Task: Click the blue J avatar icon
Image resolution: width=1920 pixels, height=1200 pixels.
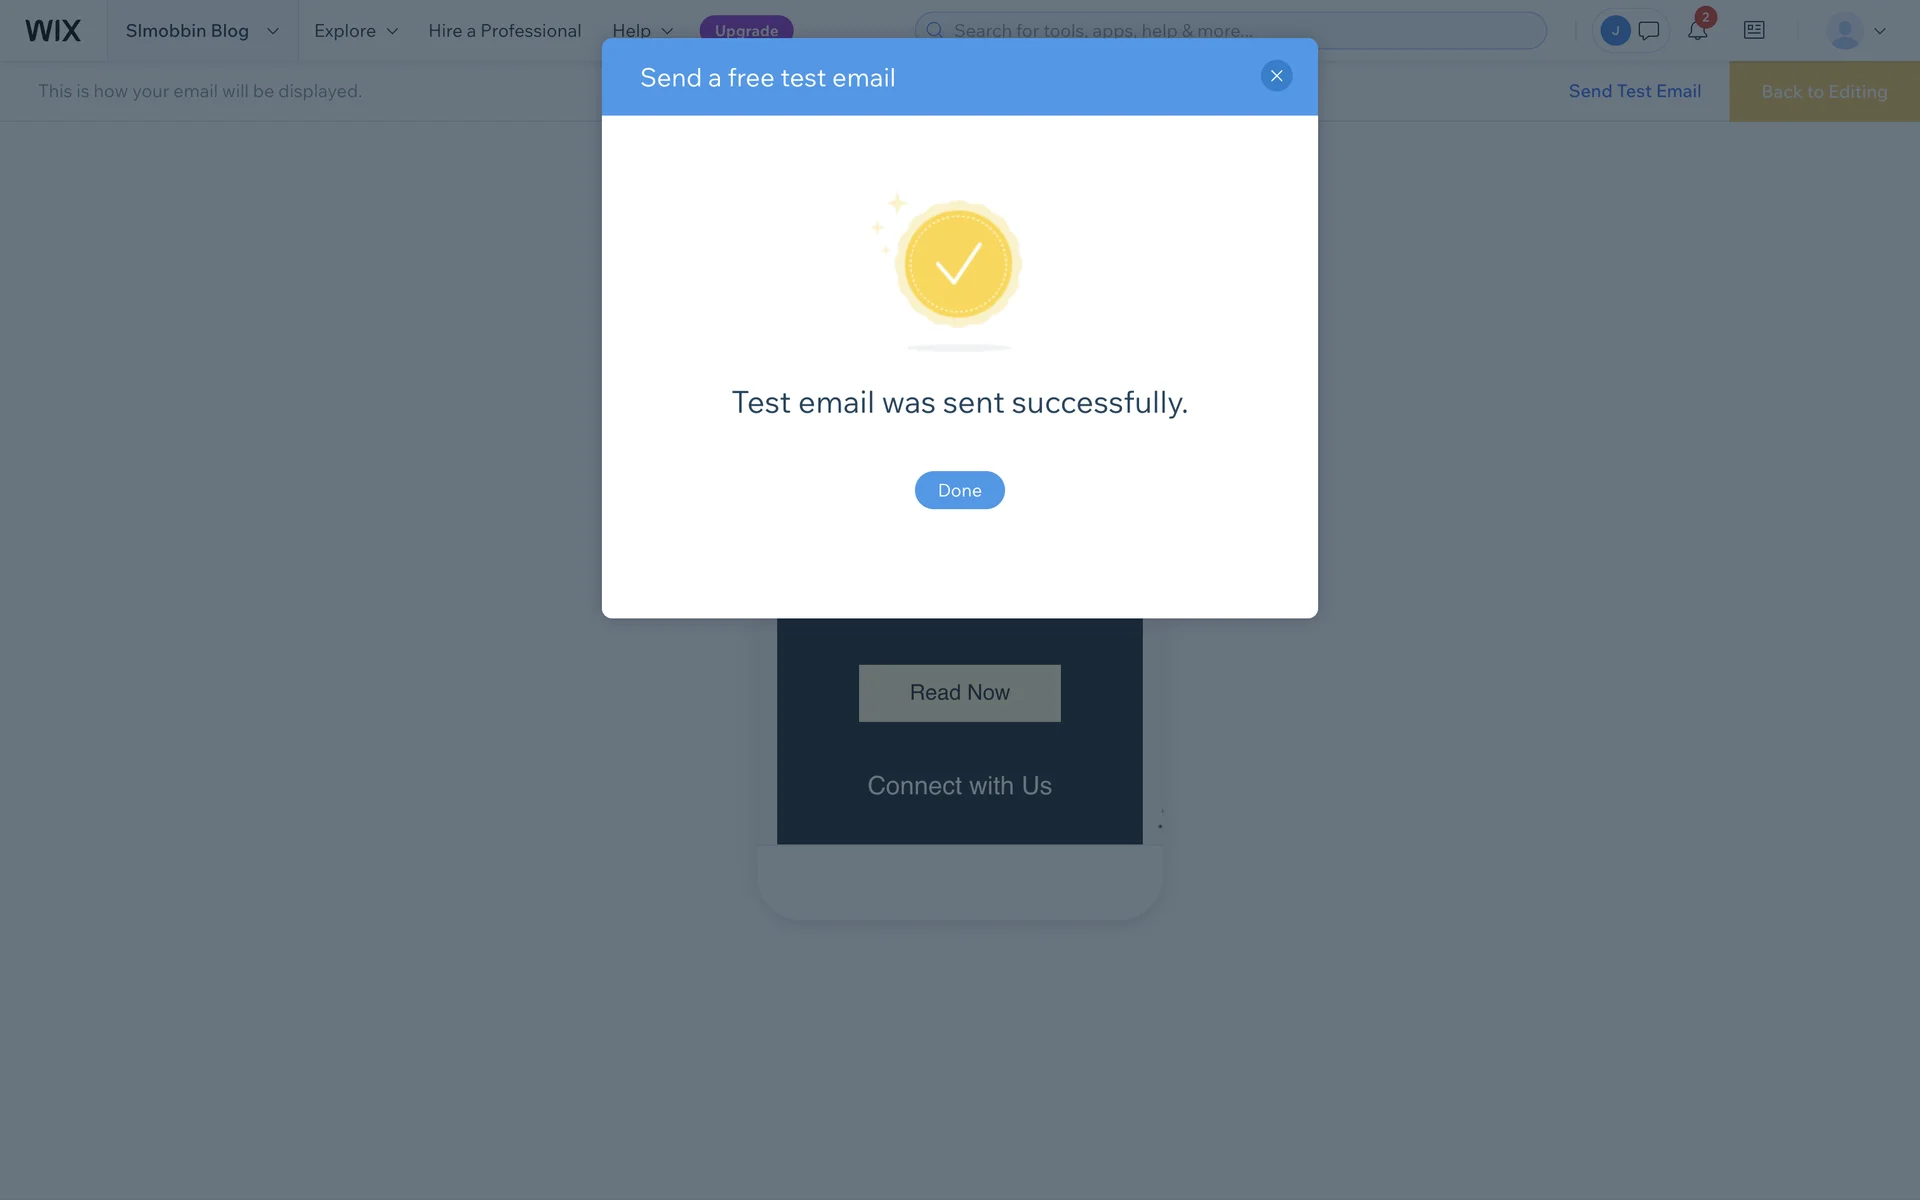Action: (1615, 31)
